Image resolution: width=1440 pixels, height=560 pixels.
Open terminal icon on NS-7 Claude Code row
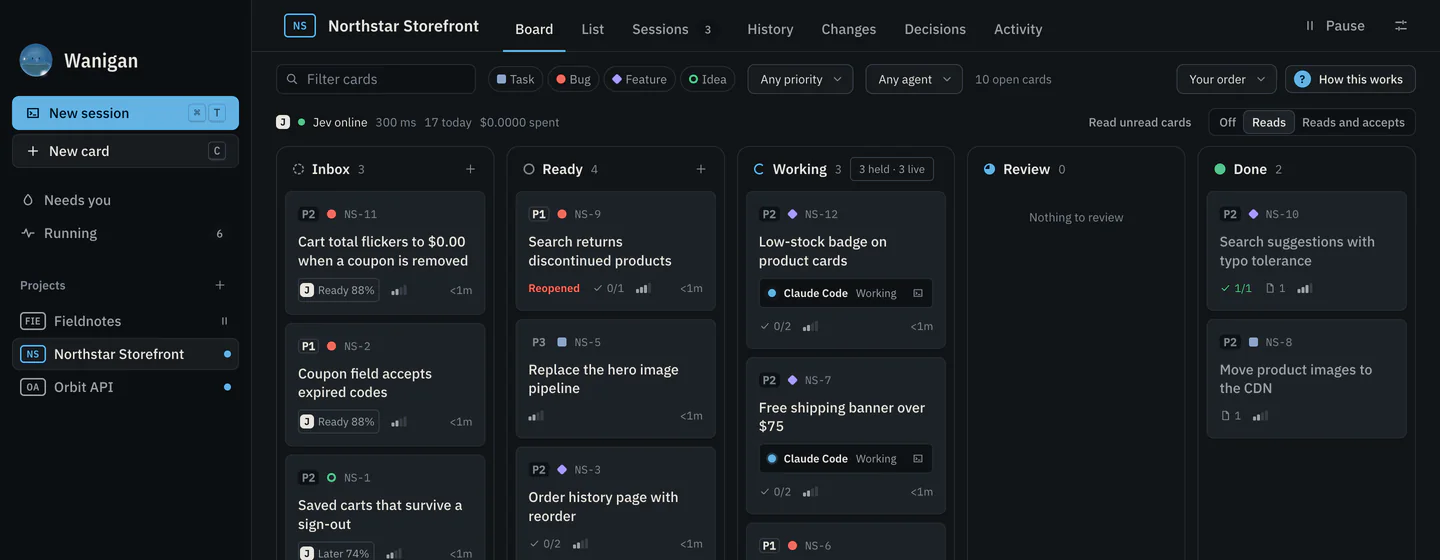click(918, 459)
